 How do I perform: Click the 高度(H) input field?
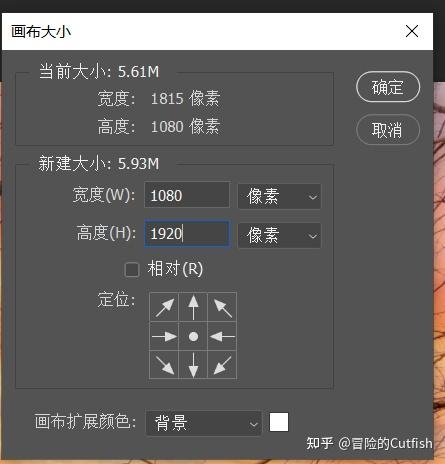[x=187, y=234]
